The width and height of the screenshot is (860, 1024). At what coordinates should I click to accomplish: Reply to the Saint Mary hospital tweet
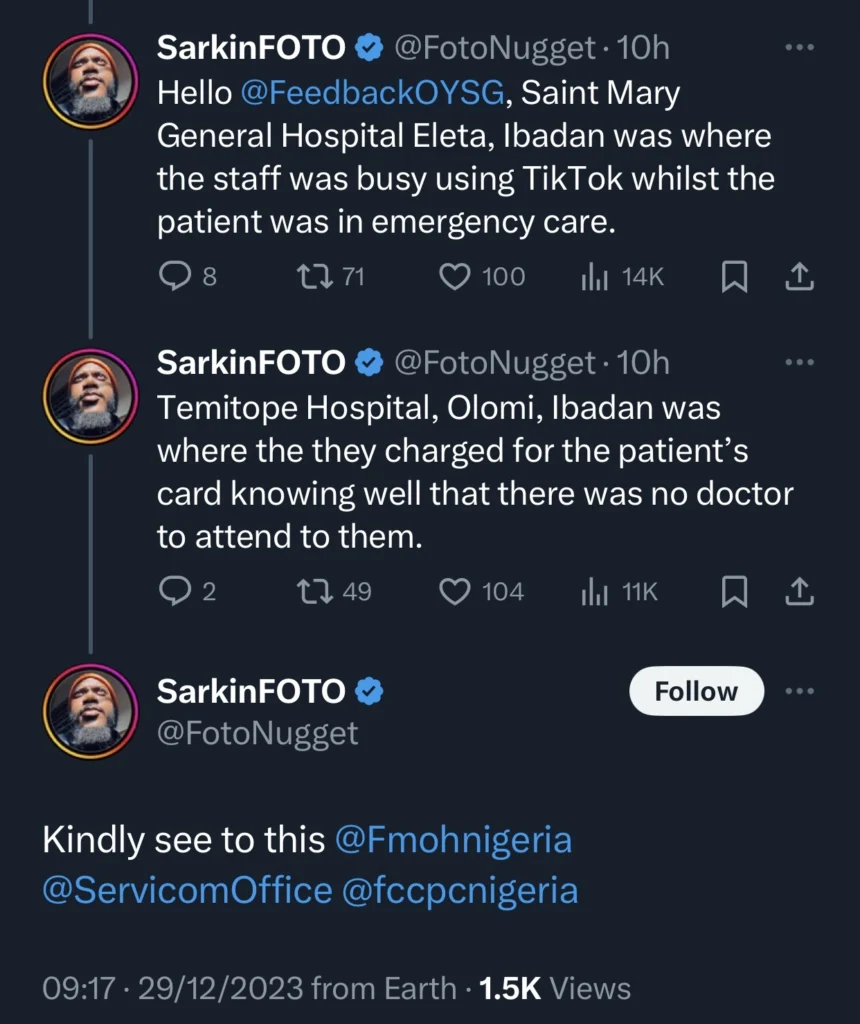coord(173,277)
